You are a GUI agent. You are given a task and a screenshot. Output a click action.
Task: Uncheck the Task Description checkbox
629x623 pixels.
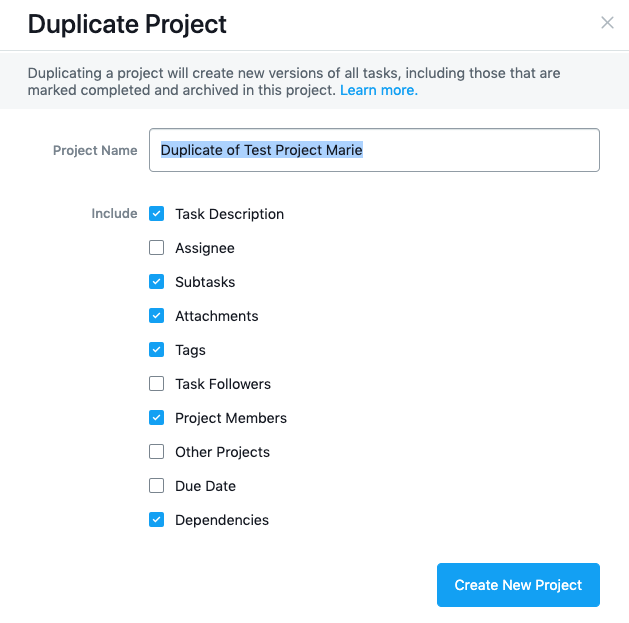coord(156,214)
